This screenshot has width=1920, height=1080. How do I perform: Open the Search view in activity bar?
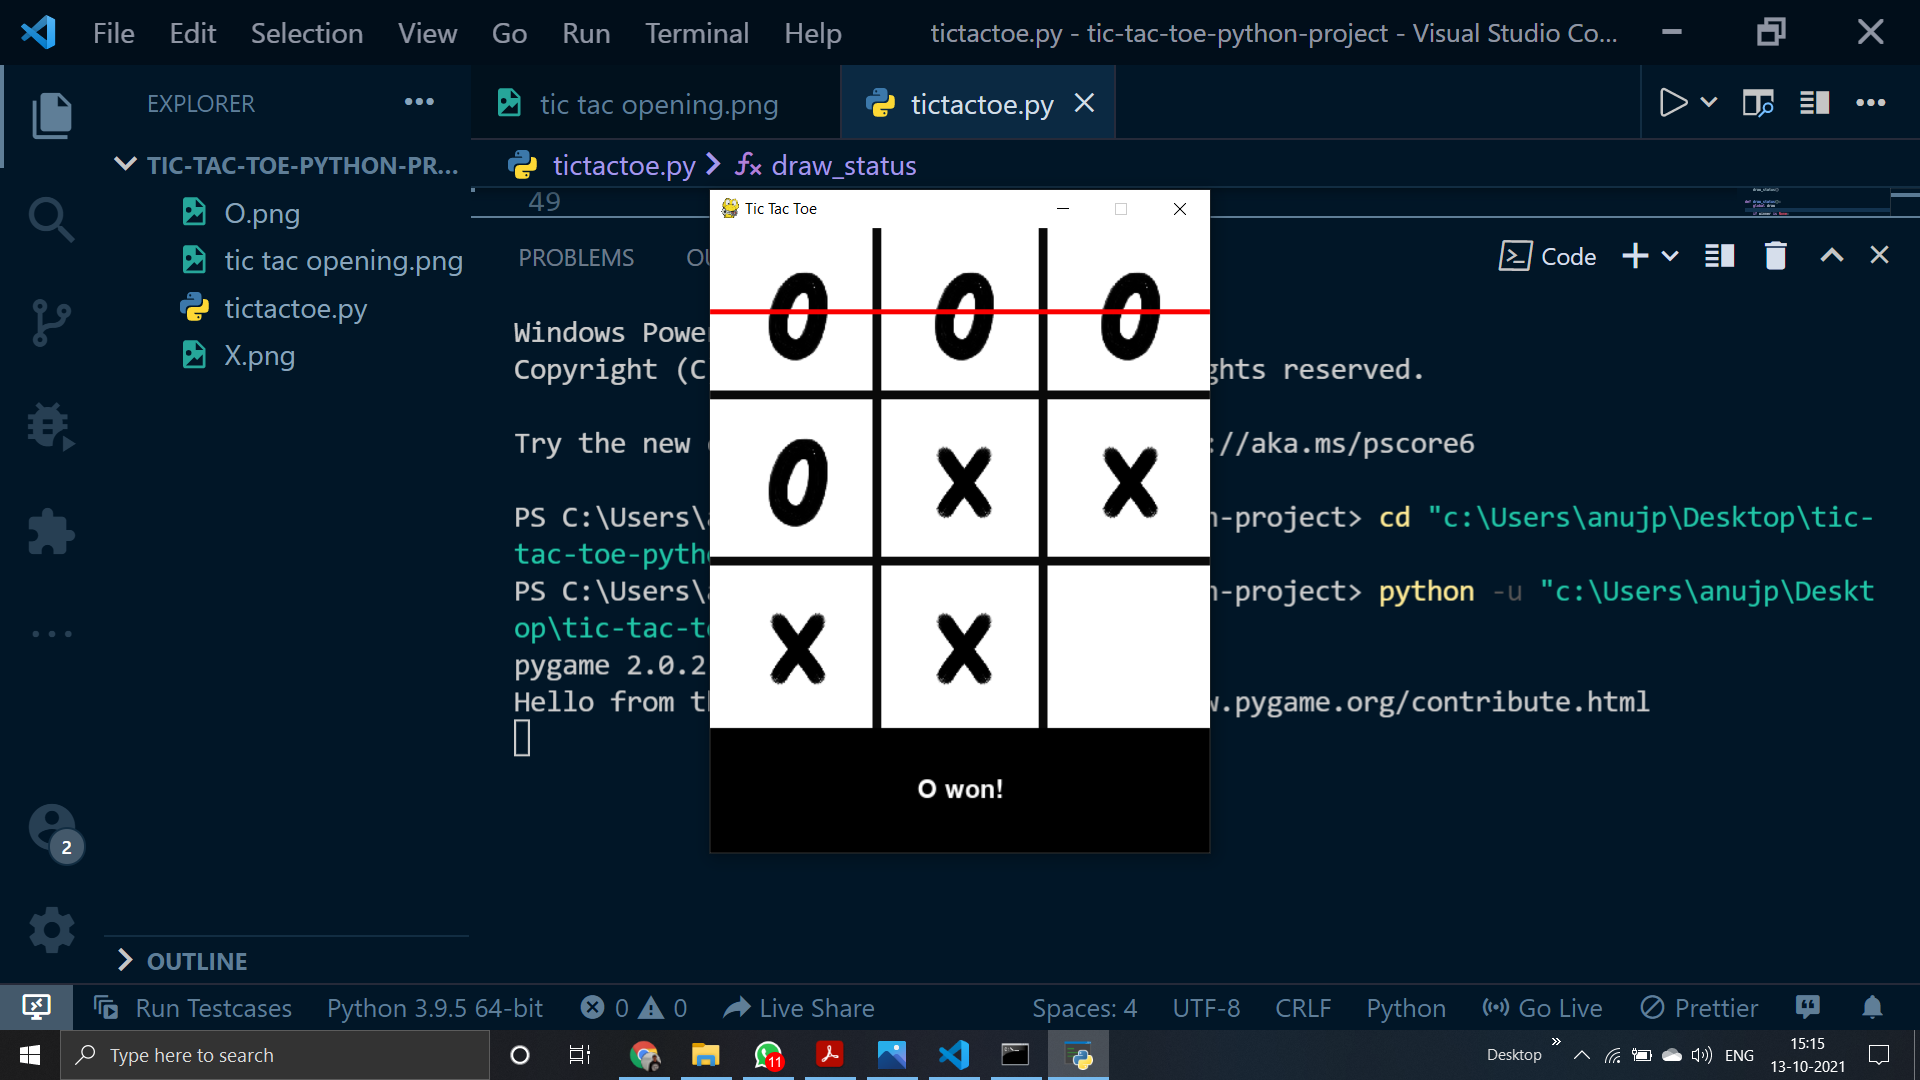click(x=51, y=219)
